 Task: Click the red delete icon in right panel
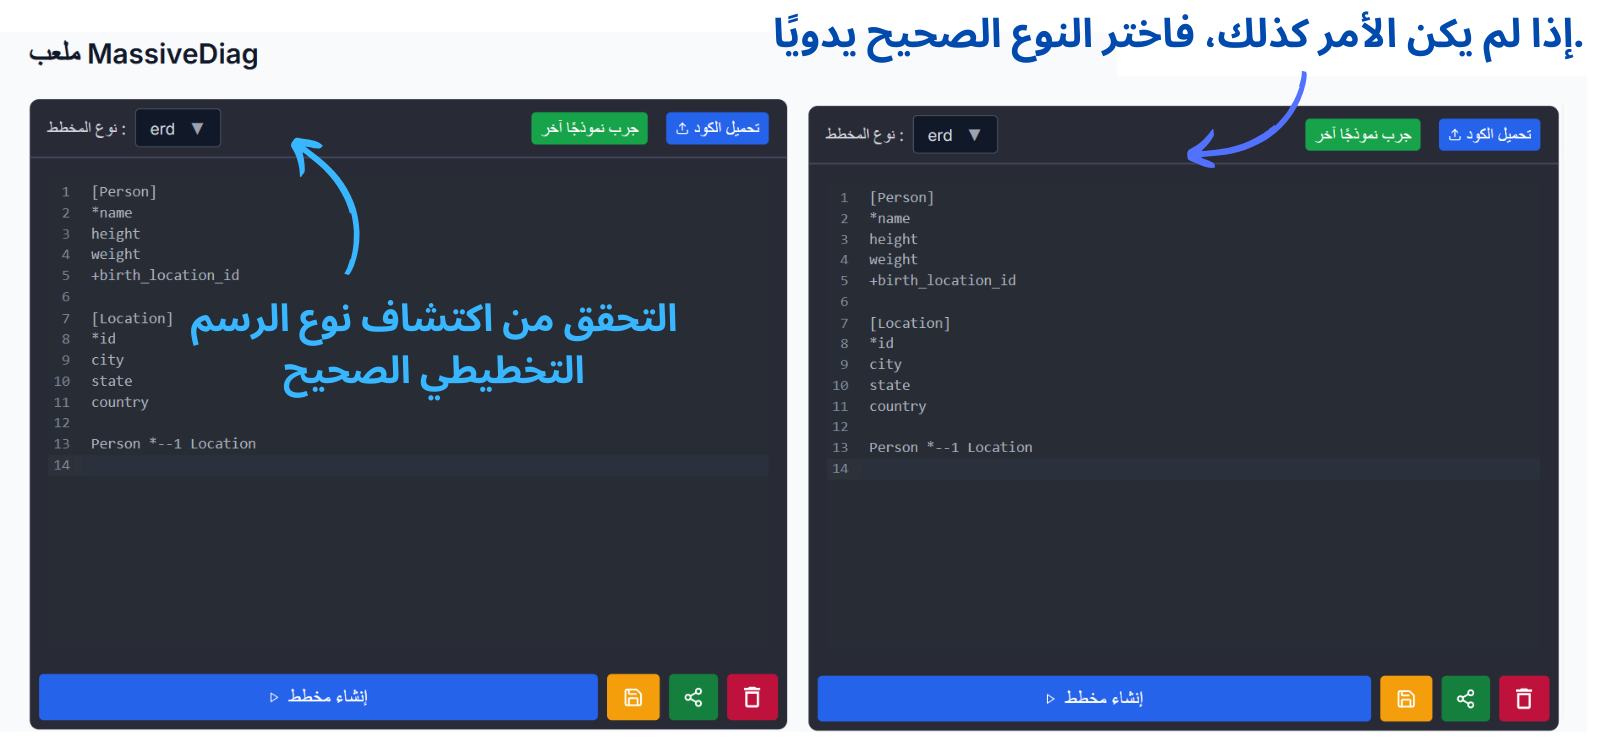coord(1523,699)
